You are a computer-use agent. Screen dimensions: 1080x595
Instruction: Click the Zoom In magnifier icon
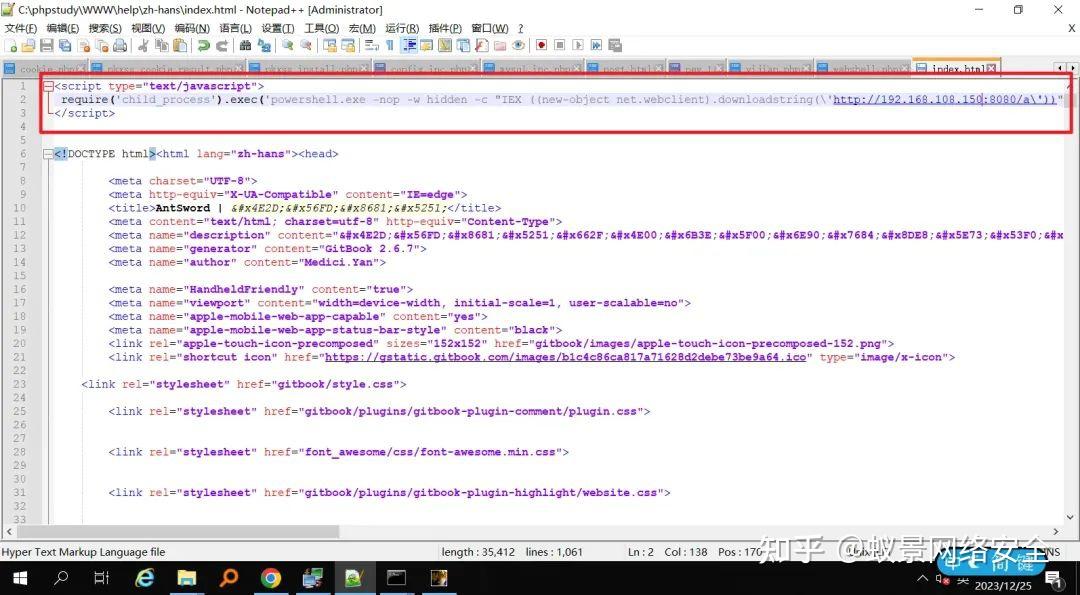coord(288,45)
